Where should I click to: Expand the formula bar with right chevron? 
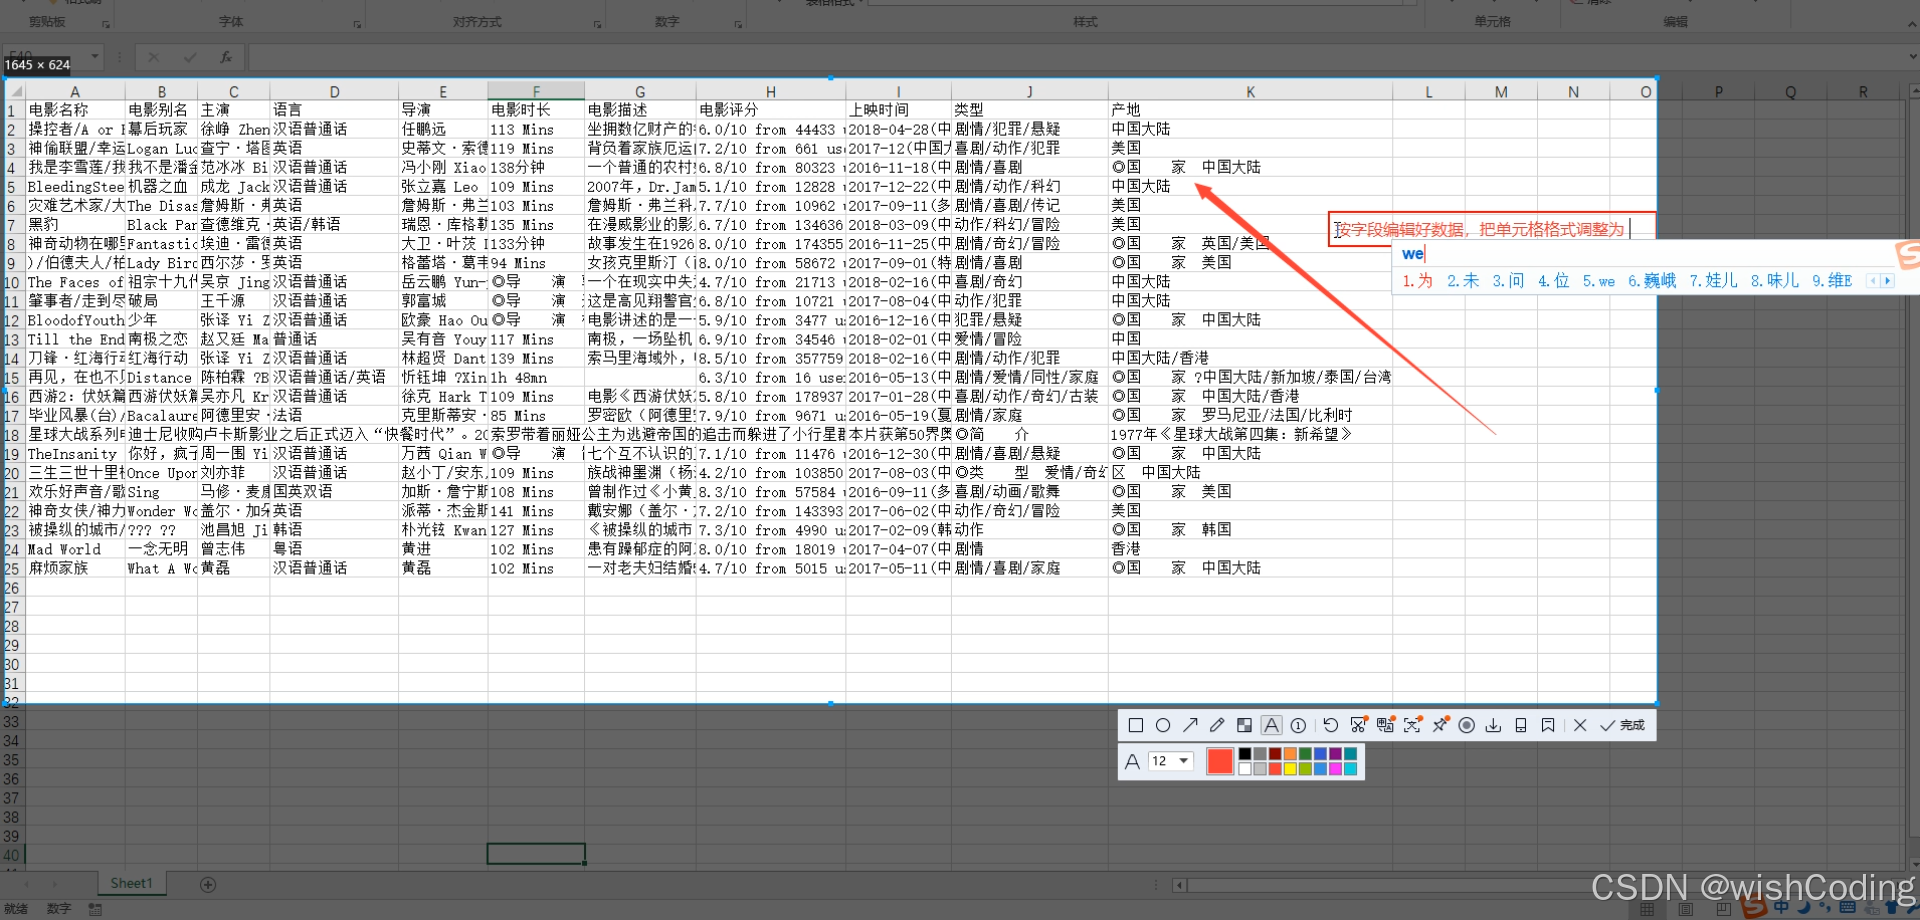[x=1911, y=57]
